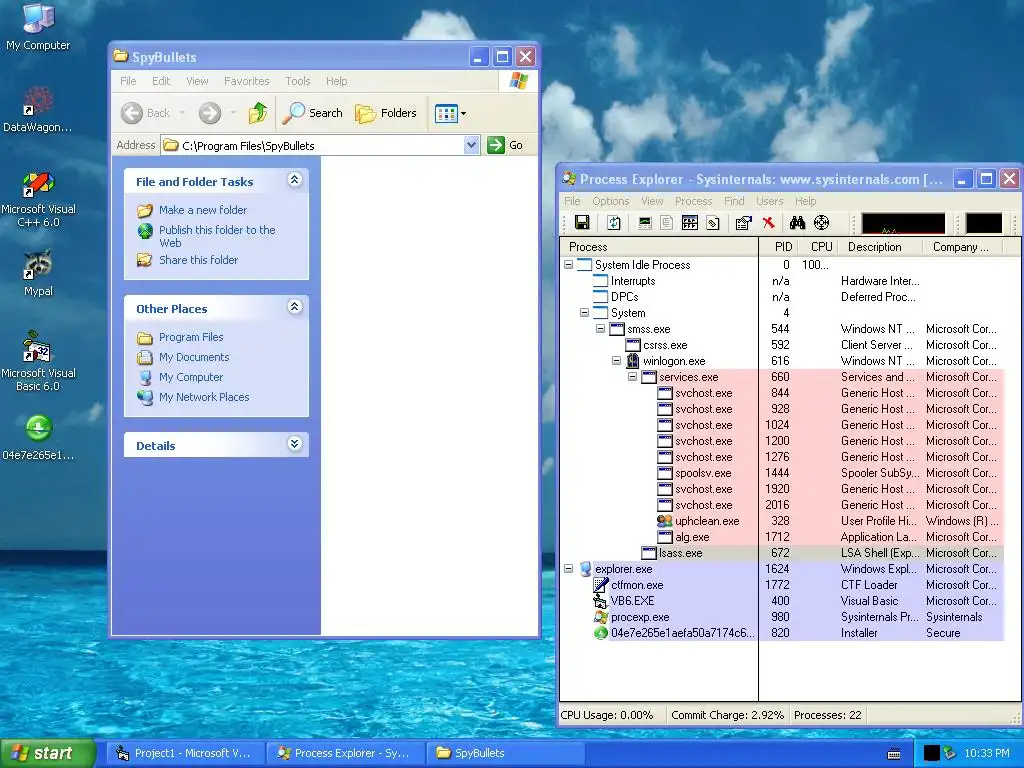Click the Up folder icon in SpyBullets
Viewport: 1024px width, 768px height.
[257, 113]
